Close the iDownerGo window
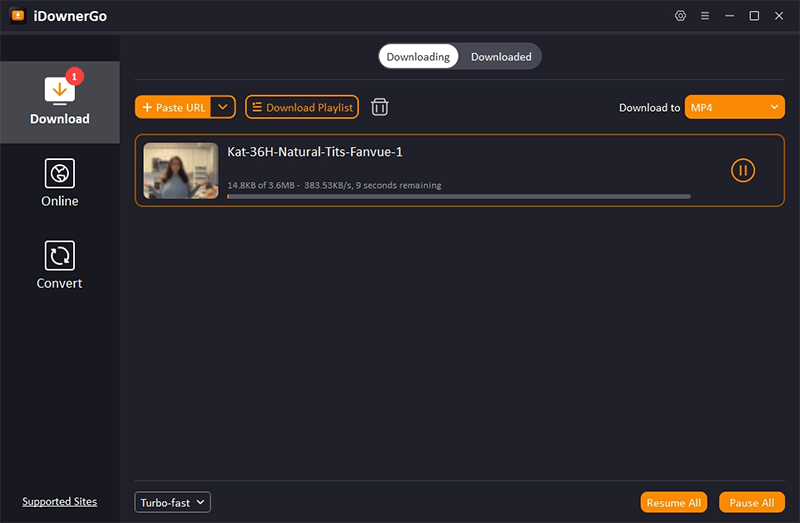The image size is (800, 523). [779, 16]
